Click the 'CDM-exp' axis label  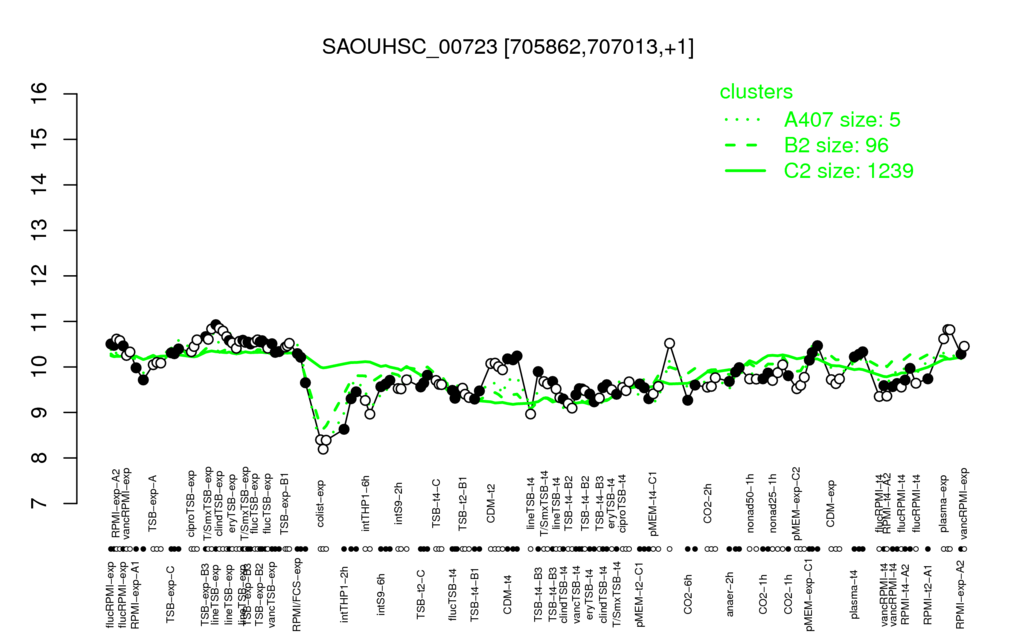coord(831,504)
